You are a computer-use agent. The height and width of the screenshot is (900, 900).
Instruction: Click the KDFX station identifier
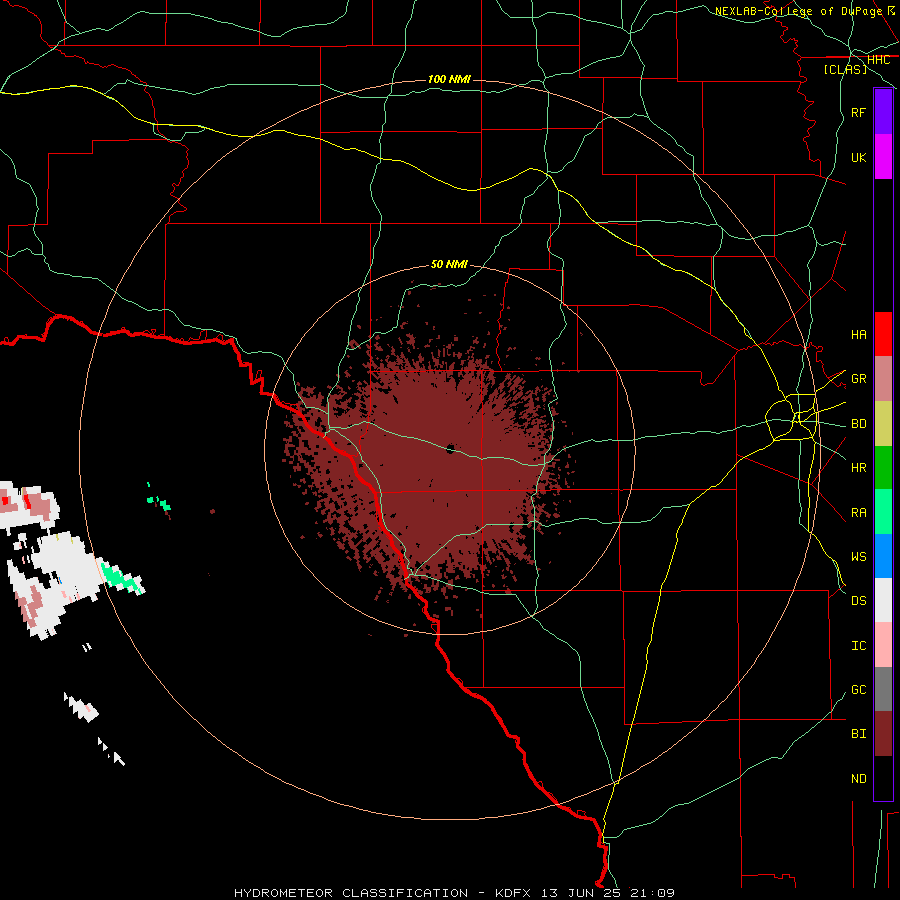click(x=513, y=893)
